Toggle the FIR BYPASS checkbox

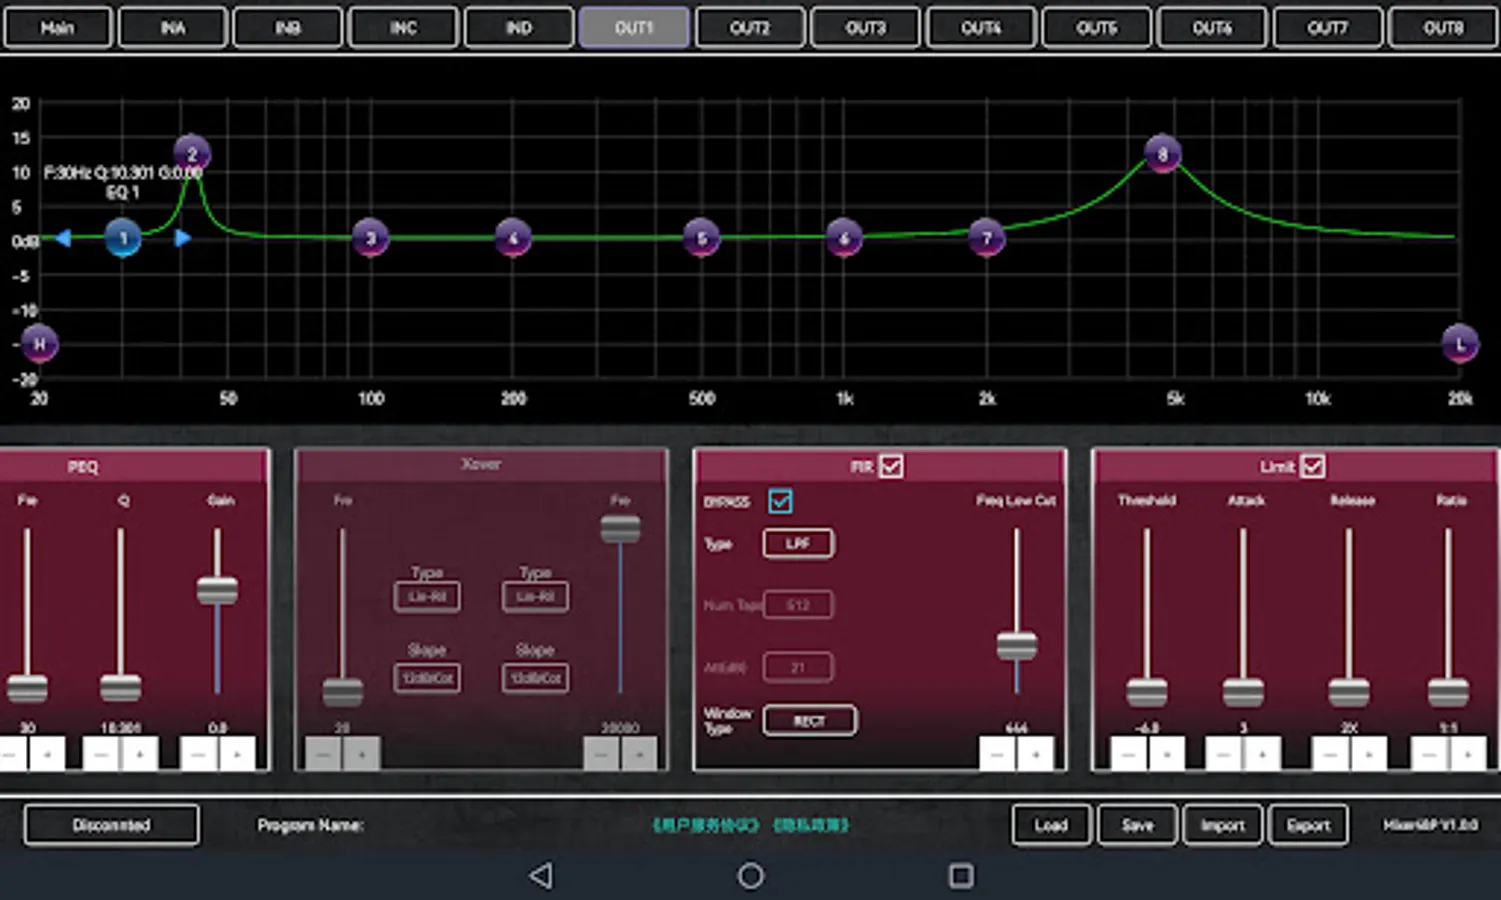pos(780,501)
